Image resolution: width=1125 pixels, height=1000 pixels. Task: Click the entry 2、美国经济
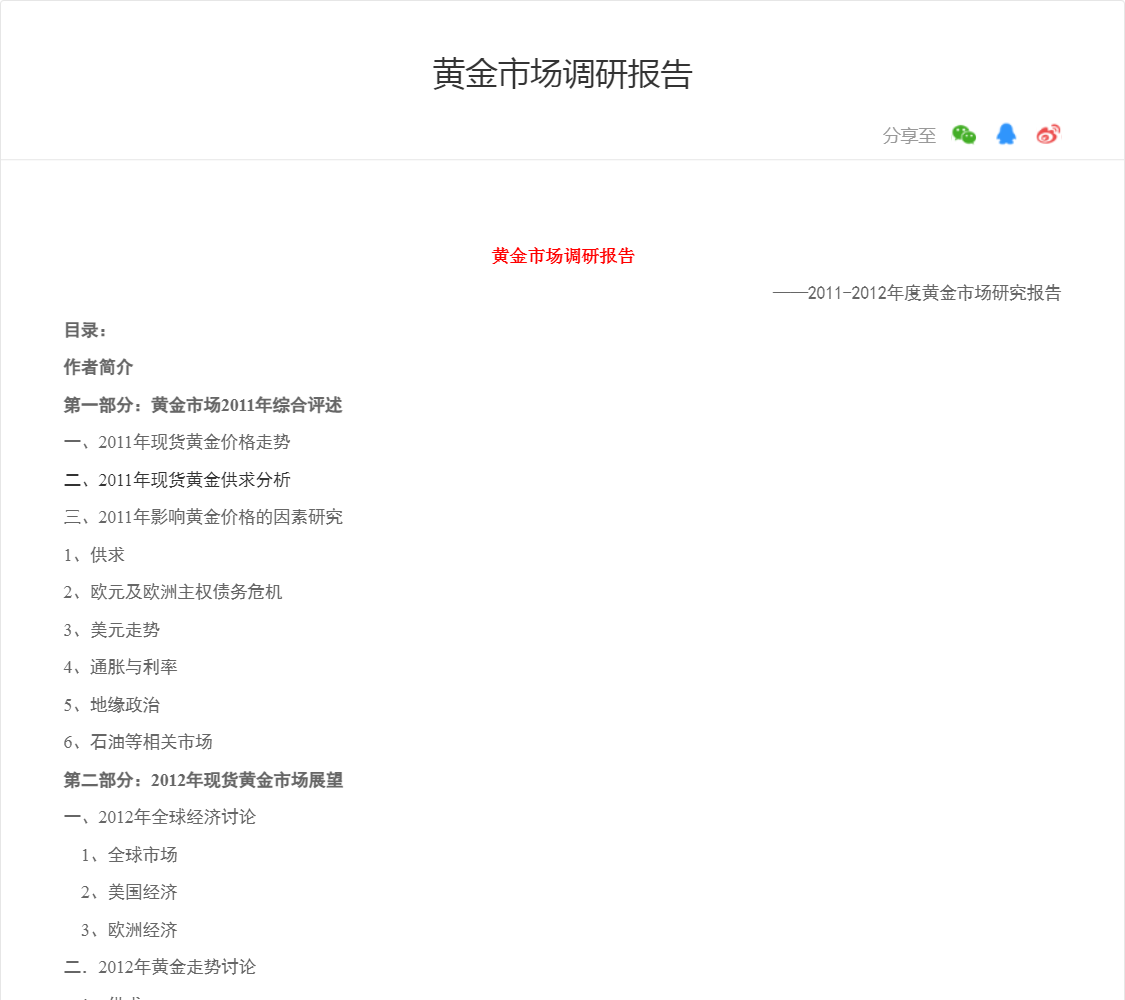129,892
